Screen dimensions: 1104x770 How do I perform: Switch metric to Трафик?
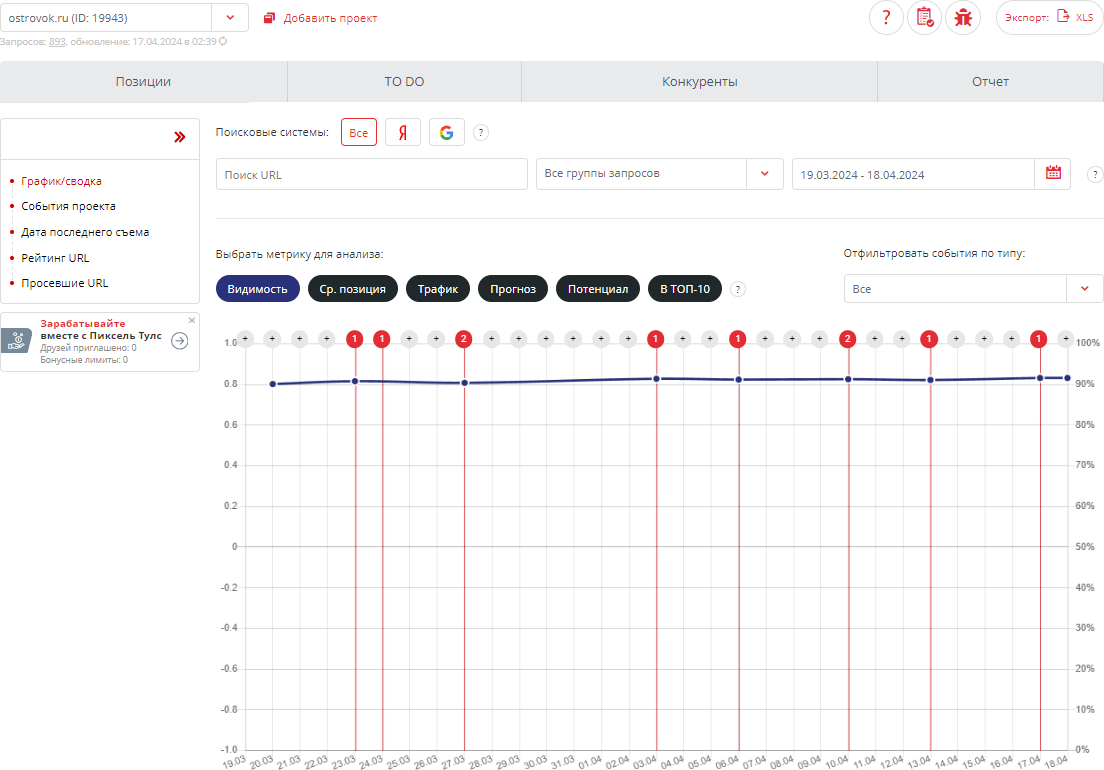(x=438, y=289)
